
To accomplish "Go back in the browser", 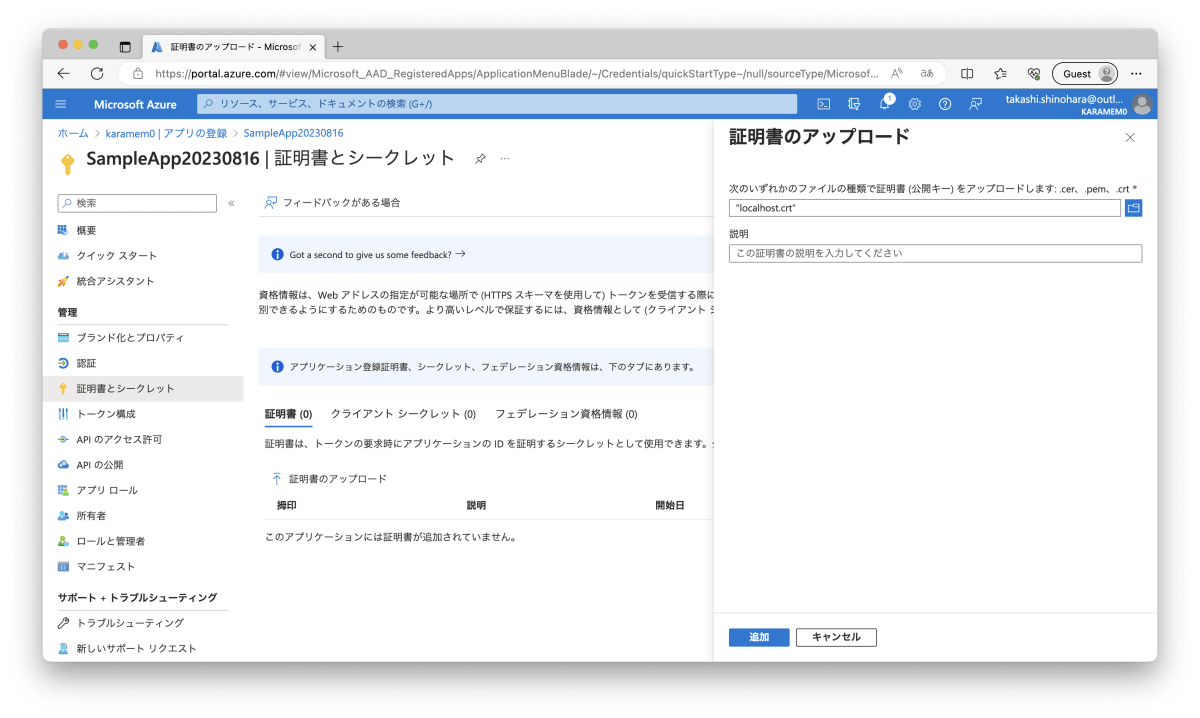I will point(64,74).
